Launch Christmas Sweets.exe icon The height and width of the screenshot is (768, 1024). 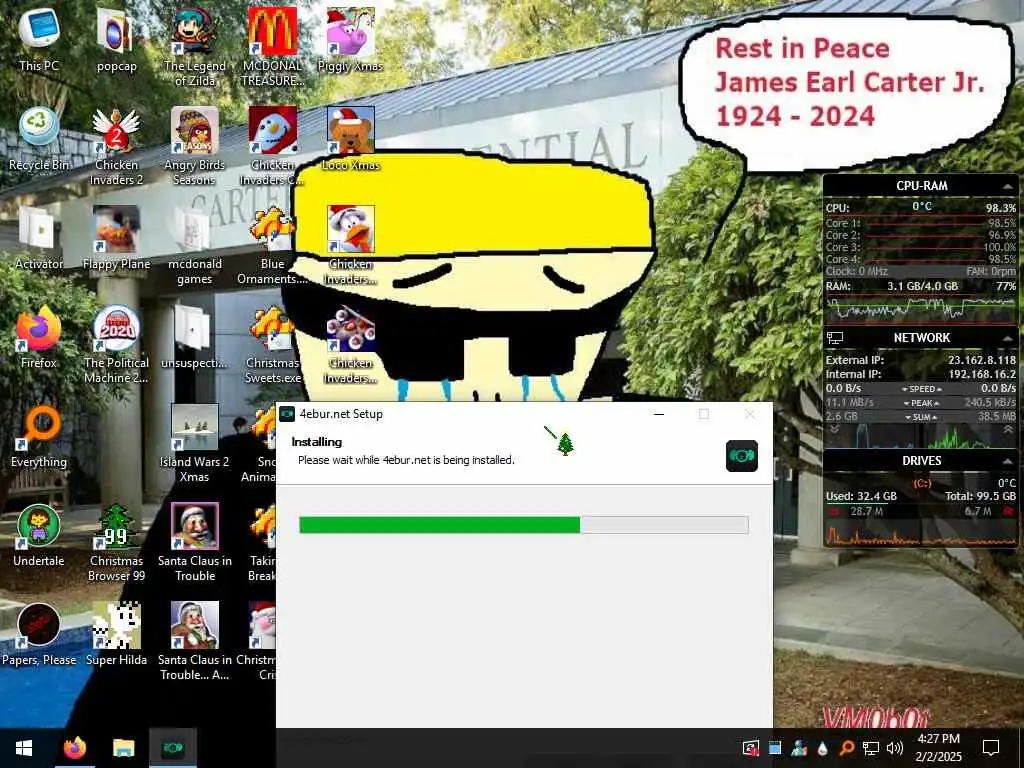pyautogui.click(x=272, y=344)
